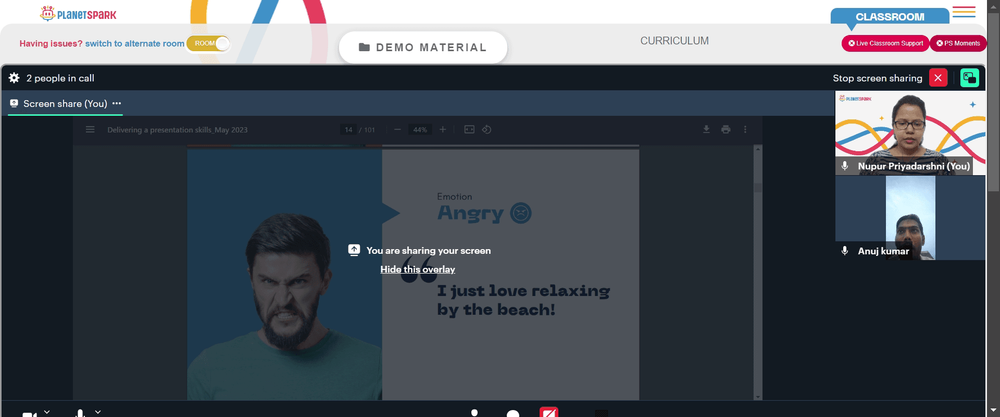Click the angry emoji icon on the slide
The image size is (1000, 417).
pyautogui.click(x=521, y=212)
